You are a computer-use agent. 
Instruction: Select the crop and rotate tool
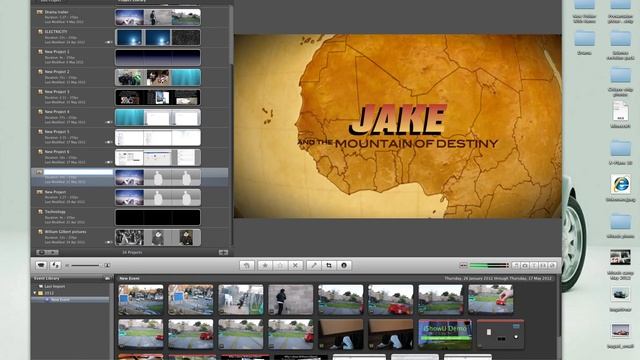tap(329, 265)
